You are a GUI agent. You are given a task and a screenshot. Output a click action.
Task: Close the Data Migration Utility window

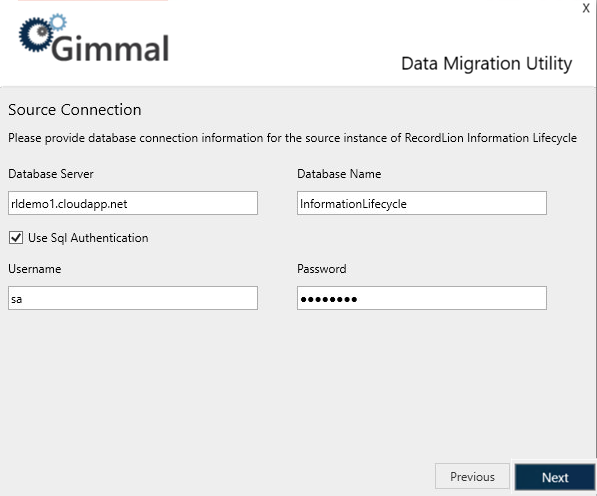(586, 8)
